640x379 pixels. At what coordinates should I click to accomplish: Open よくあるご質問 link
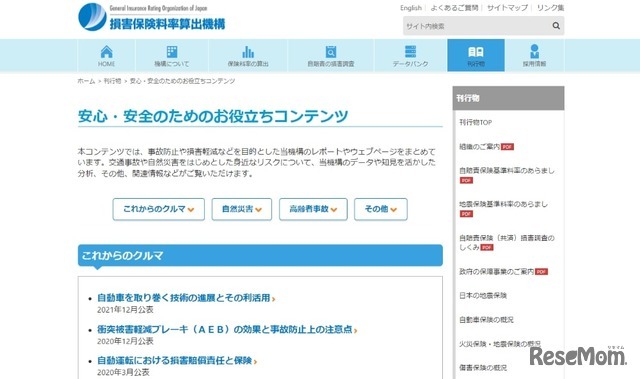(454, 8)
